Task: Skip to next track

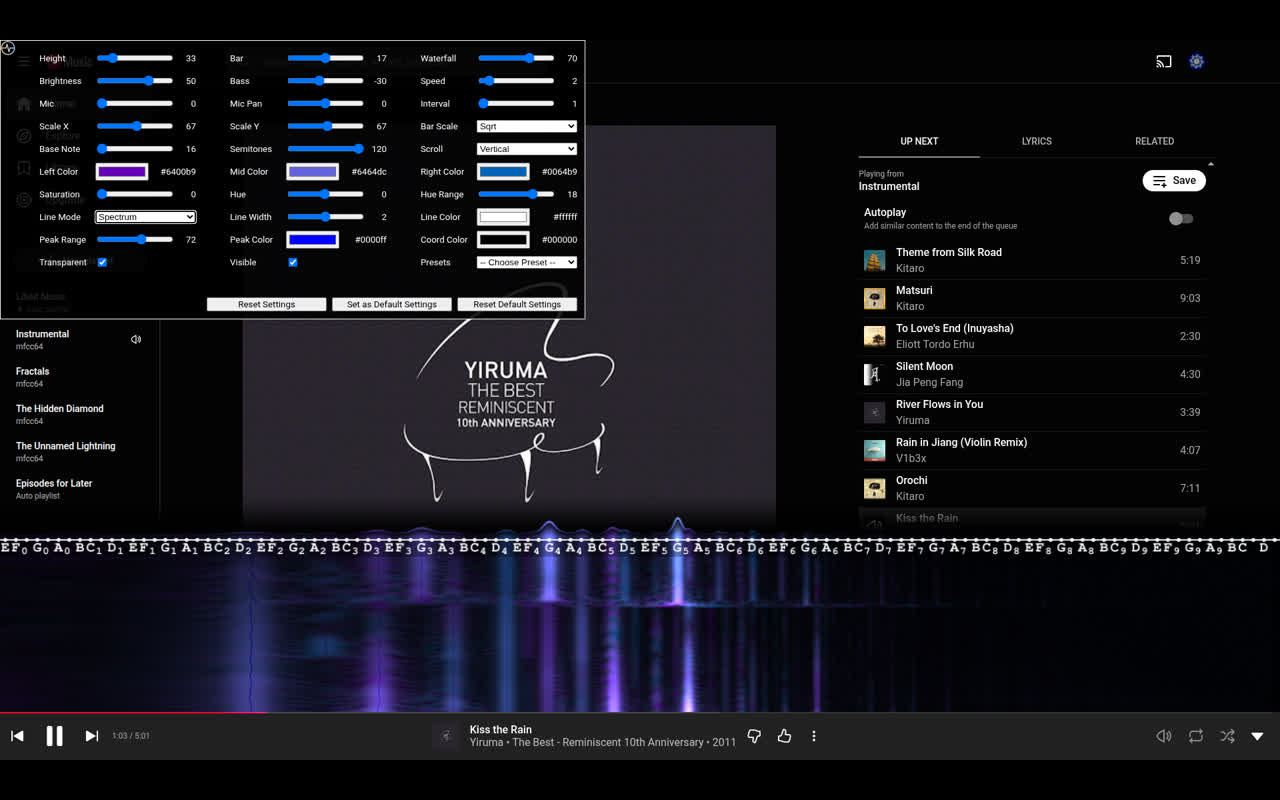Action: [x=92, y=736]
